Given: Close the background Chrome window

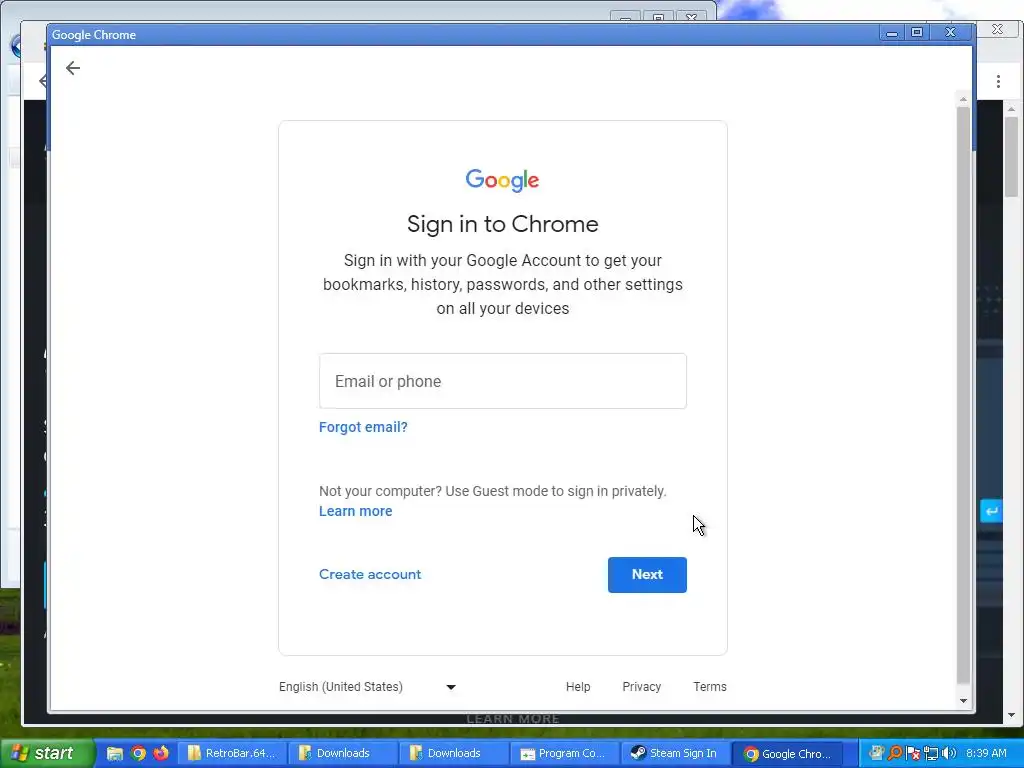Looking at the screenshot, I should pos(997,29).
